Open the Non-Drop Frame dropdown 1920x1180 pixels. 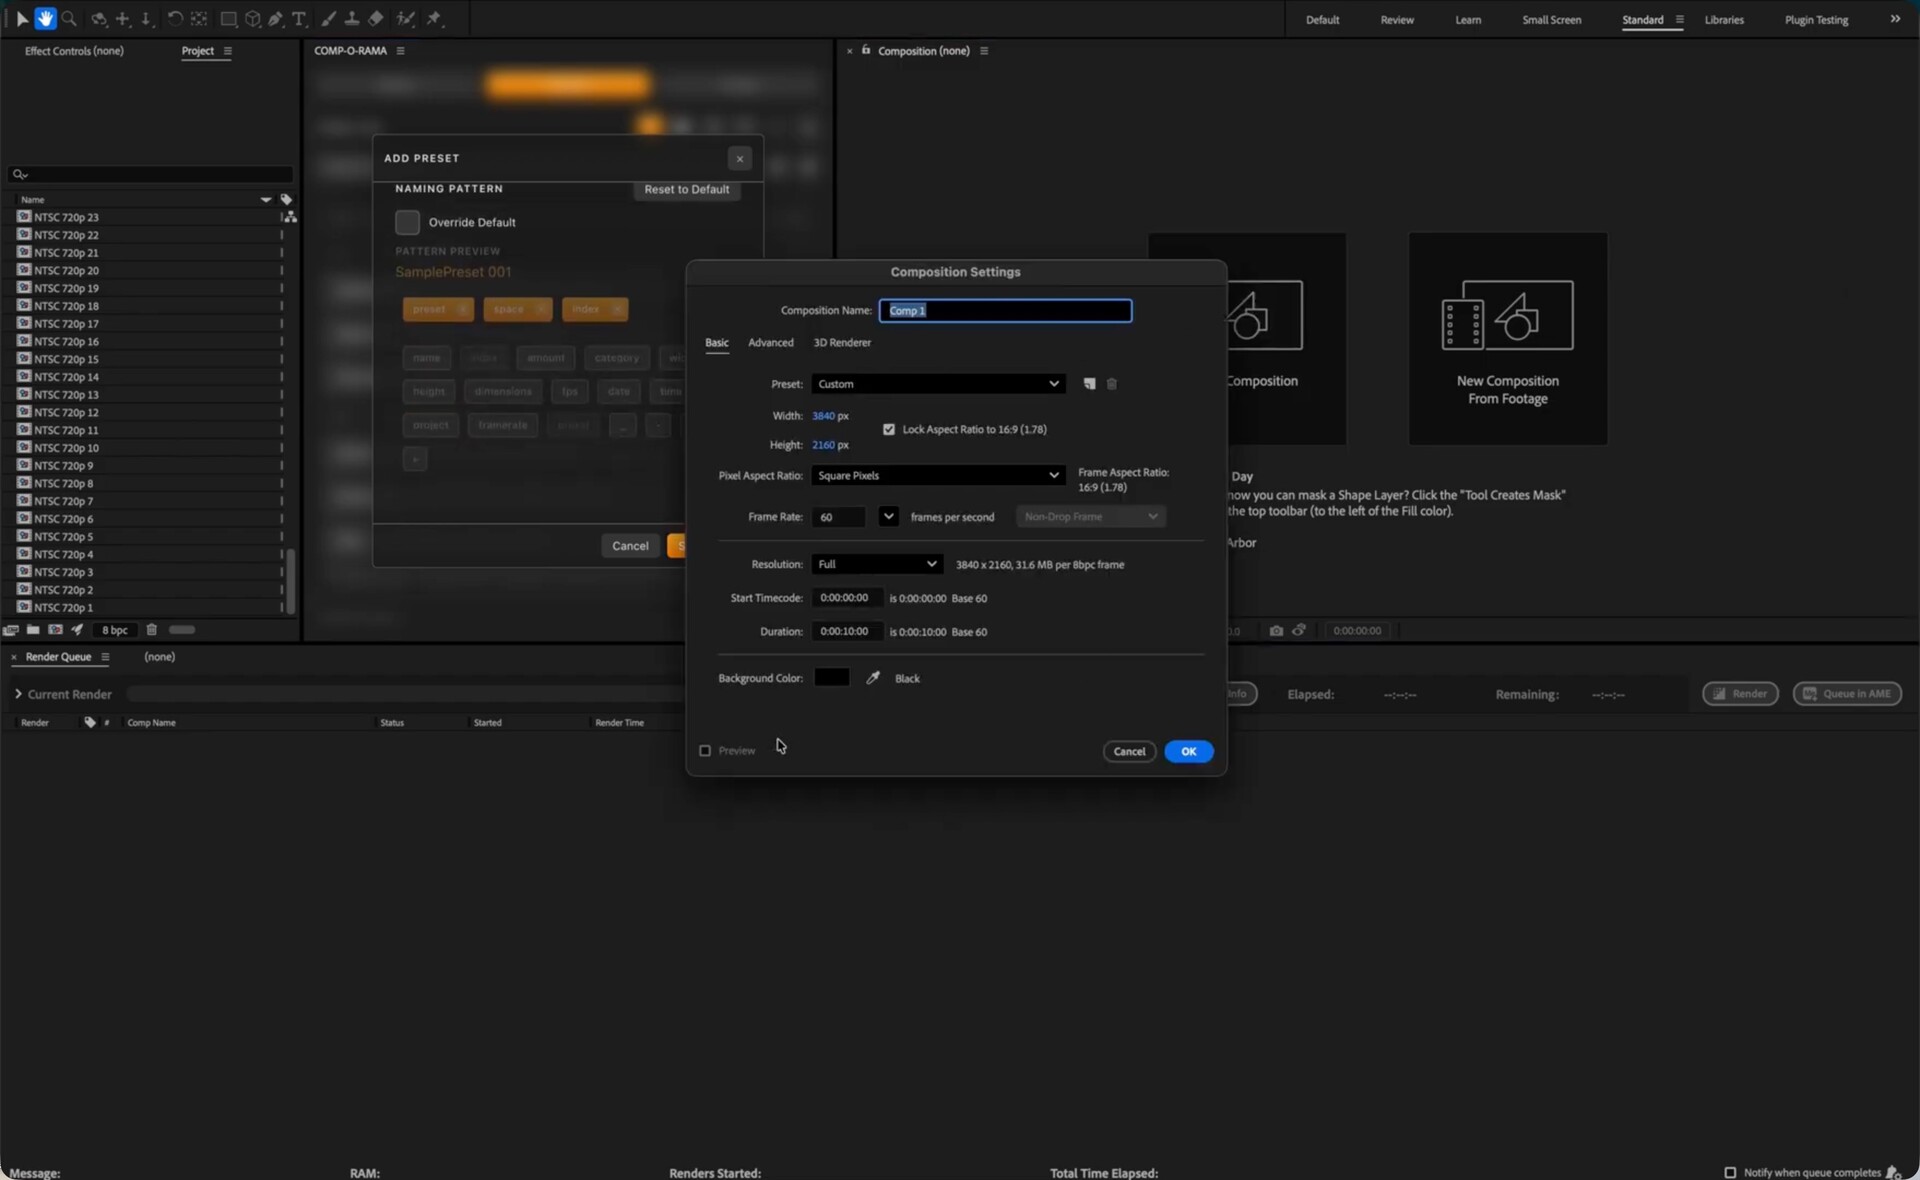1091,517
